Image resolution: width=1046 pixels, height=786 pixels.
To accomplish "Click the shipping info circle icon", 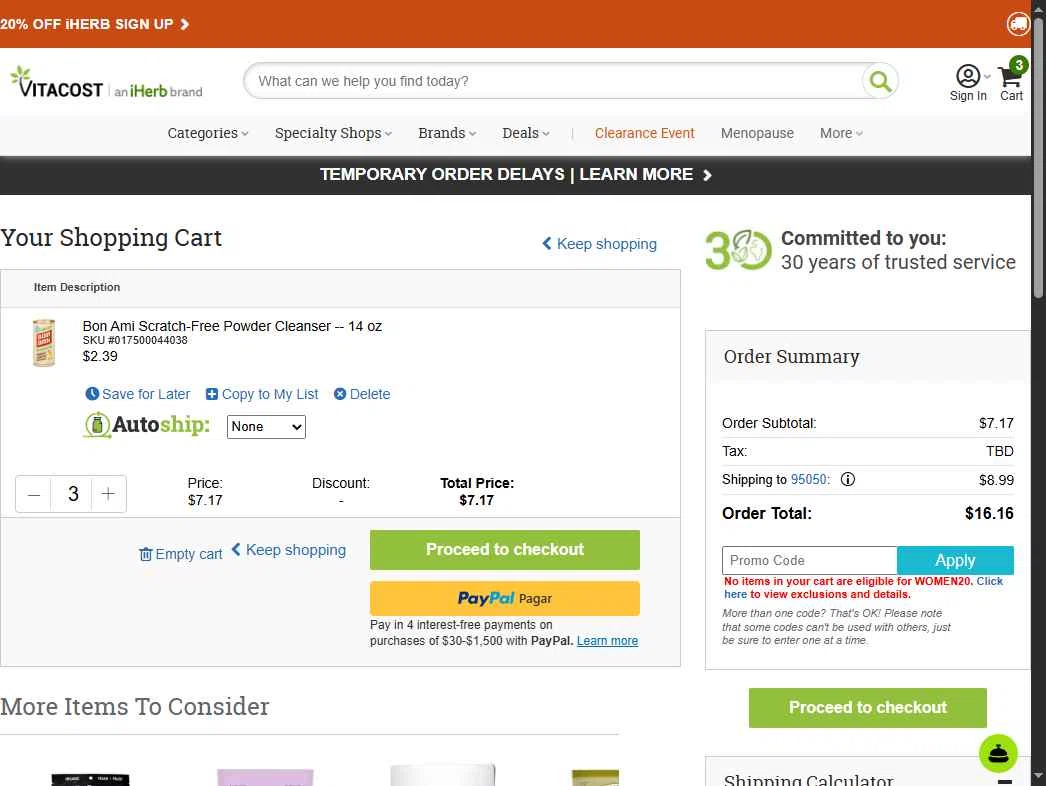I will pos(847,480).
